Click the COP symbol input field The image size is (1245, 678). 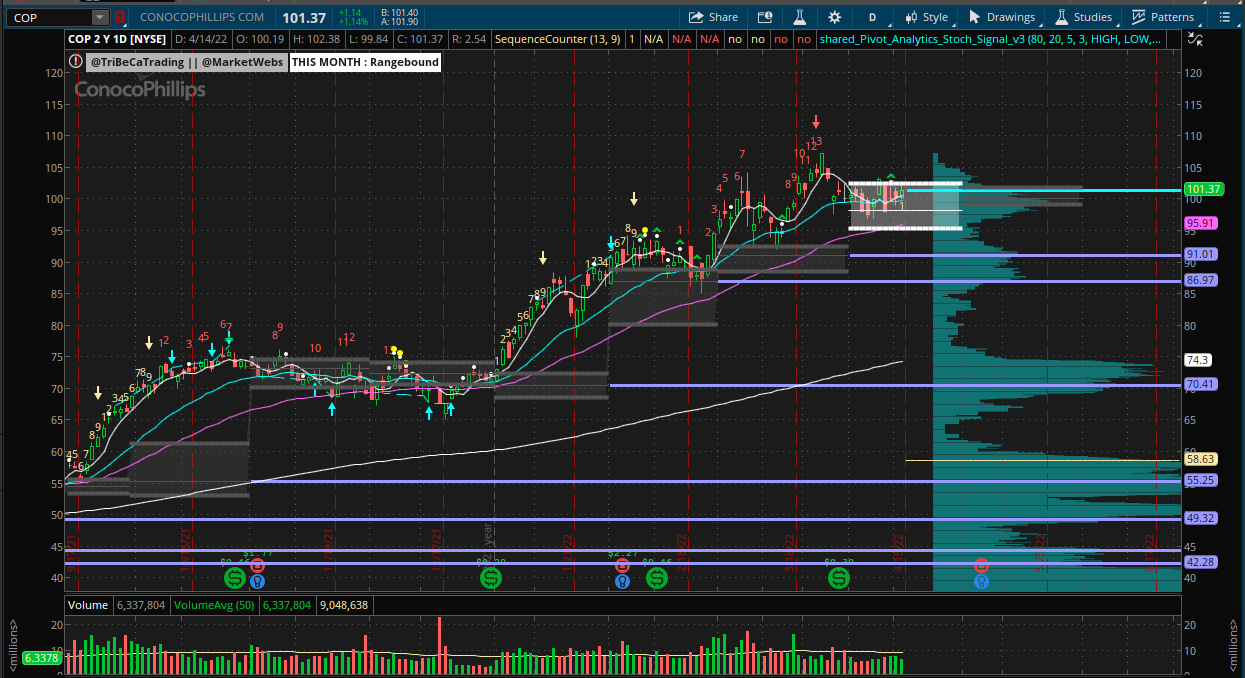pos(48,17)
